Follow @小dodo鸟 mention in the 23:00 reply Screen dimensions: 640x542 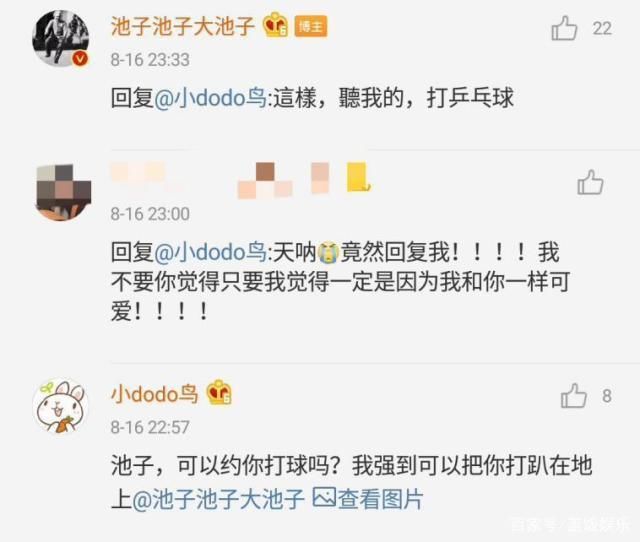pyautogui.click(x=211, y=252)
